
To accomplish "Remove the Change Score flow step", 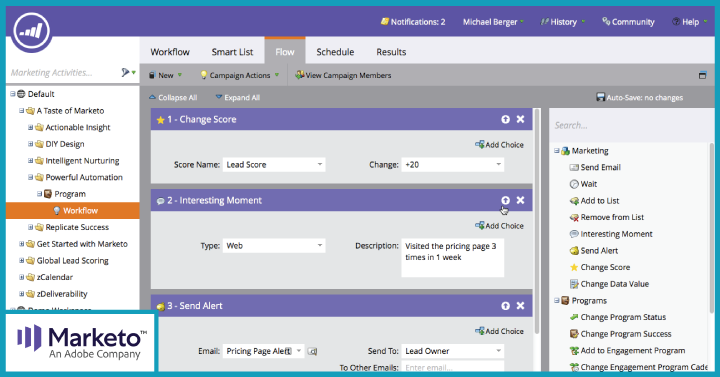I will pyautogui.click(x=520, y=119).
